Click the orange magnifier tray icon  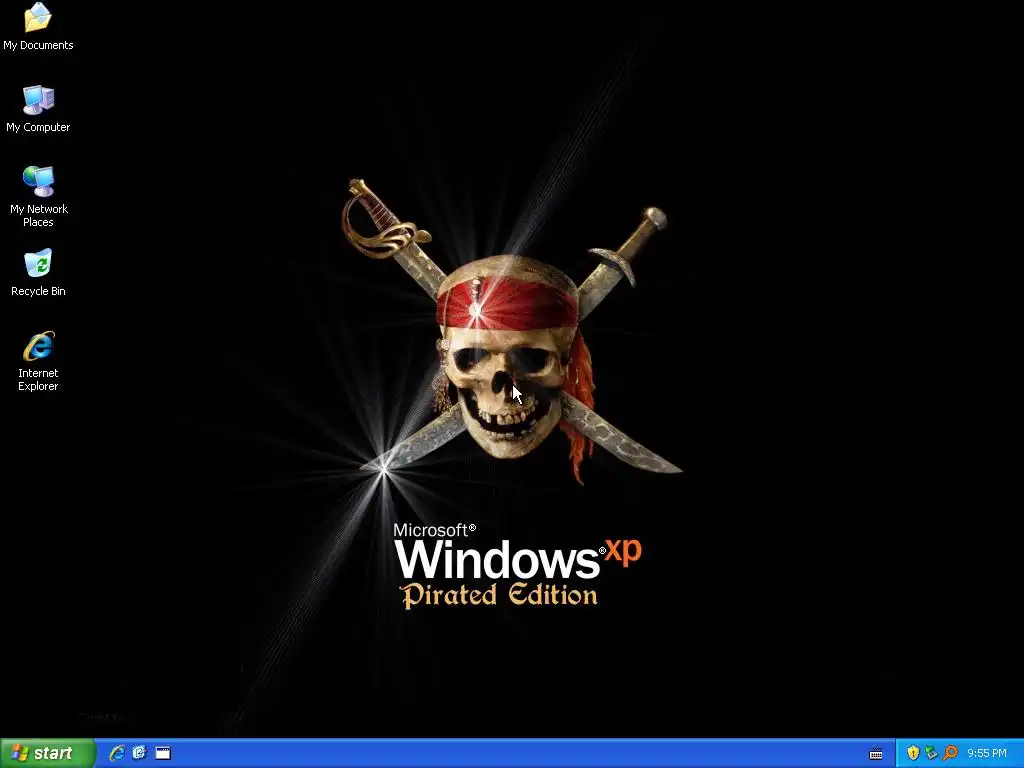(950, 753)
